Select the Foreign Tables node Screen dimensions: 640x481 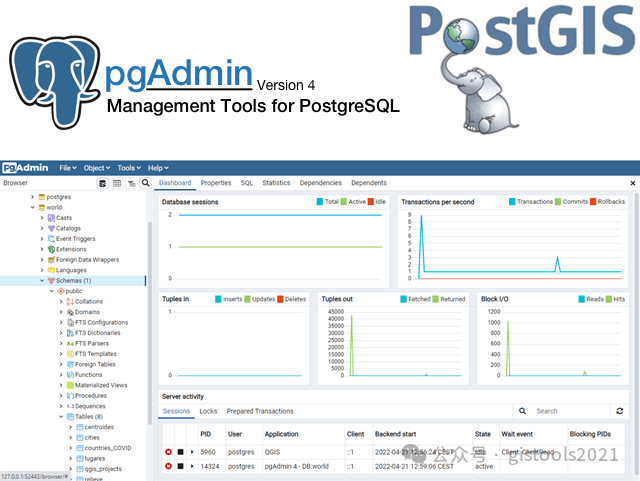coord(95,364)
